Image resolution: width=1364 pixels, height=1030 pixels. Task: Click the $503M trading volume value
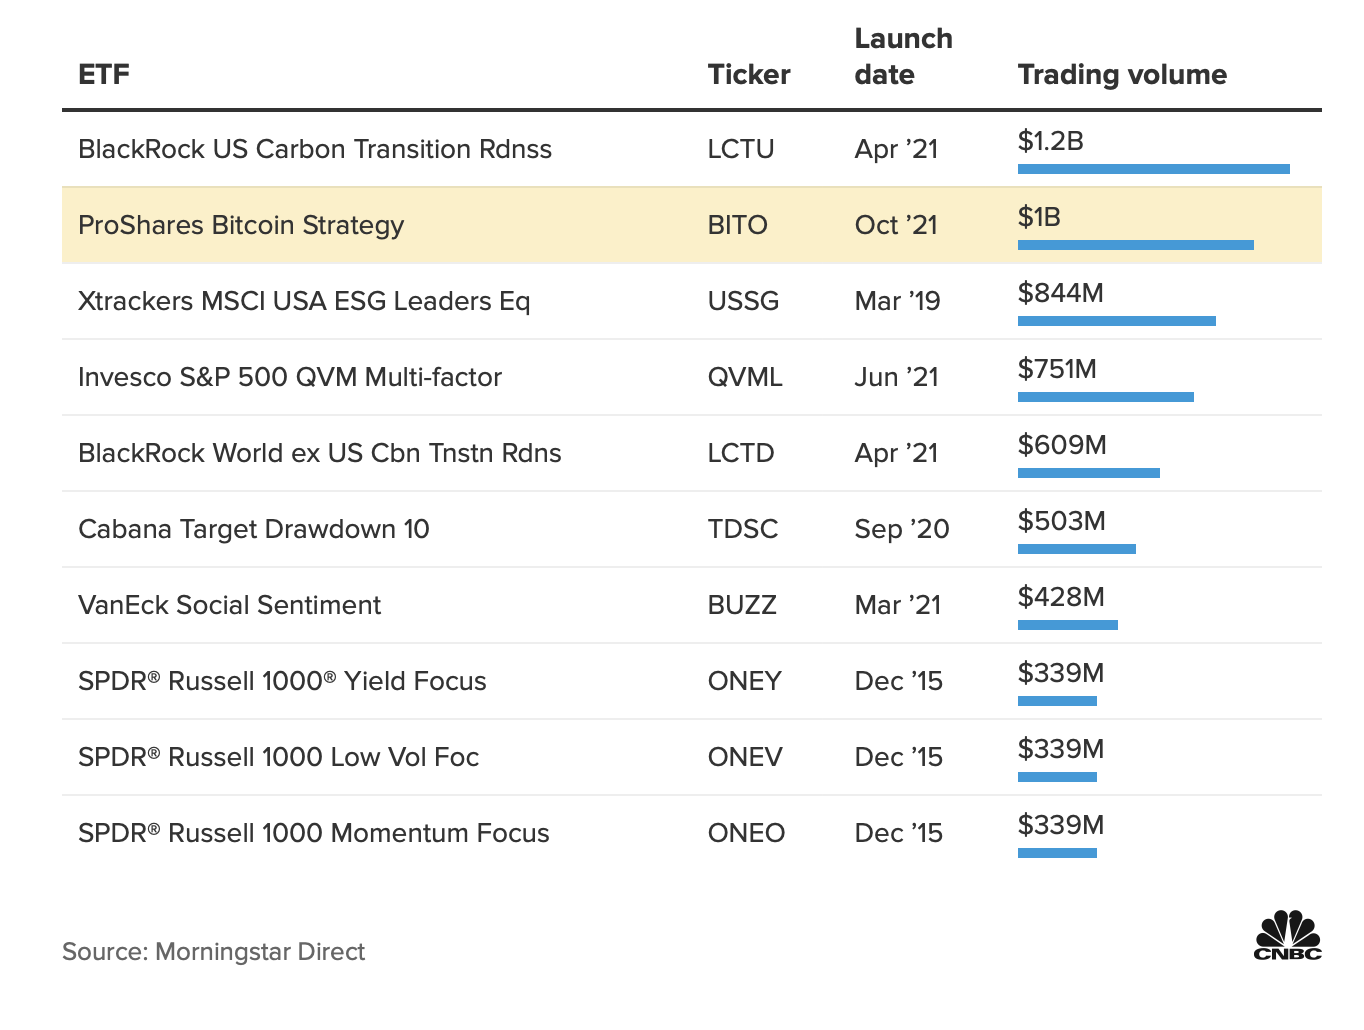click(1062, 521)
